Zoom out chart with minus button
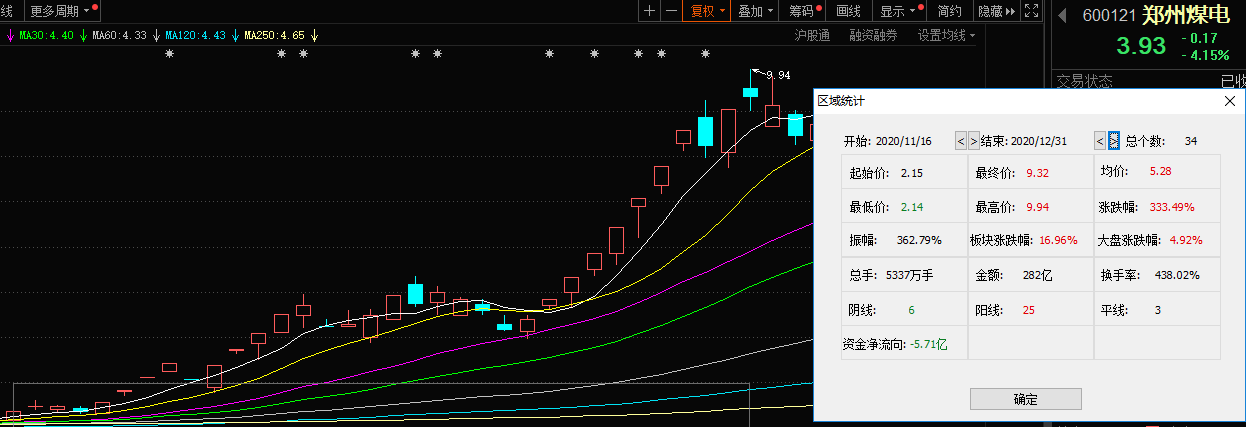 [671, 11]
